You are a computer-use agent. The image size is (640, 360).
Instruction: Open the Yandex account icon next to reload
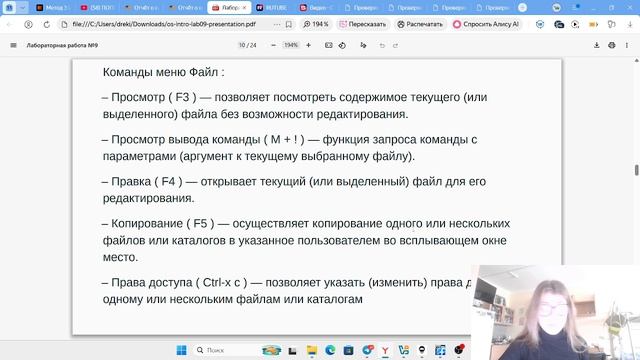[x=28, y=24]
